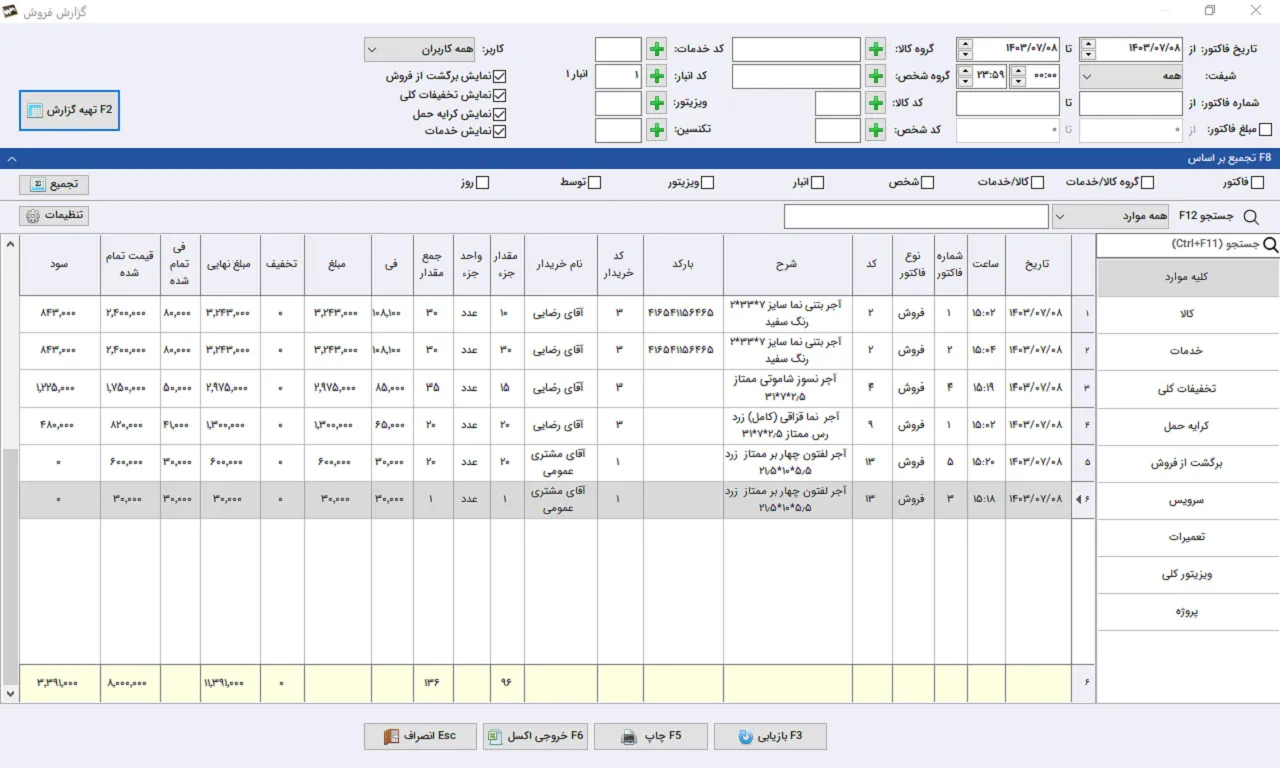
Task: Click the green plus beside گروه کالا
Action: (875, 49)
